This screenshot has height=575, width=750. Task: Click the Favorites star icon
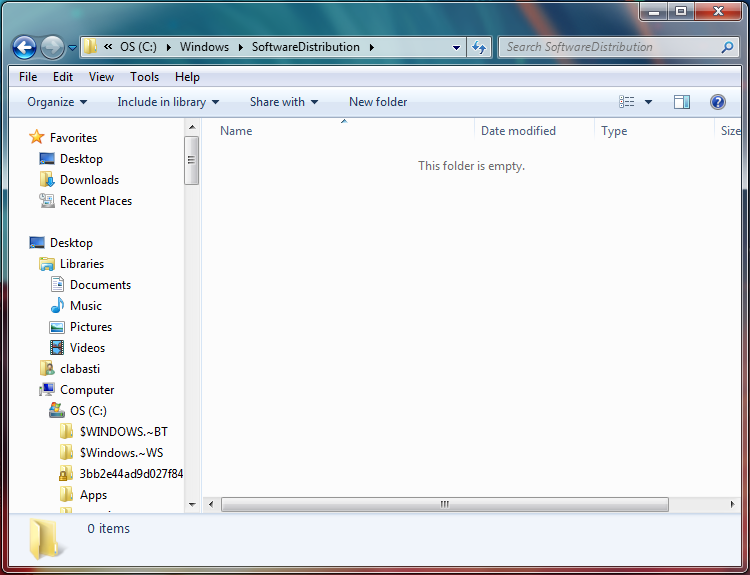36,137
